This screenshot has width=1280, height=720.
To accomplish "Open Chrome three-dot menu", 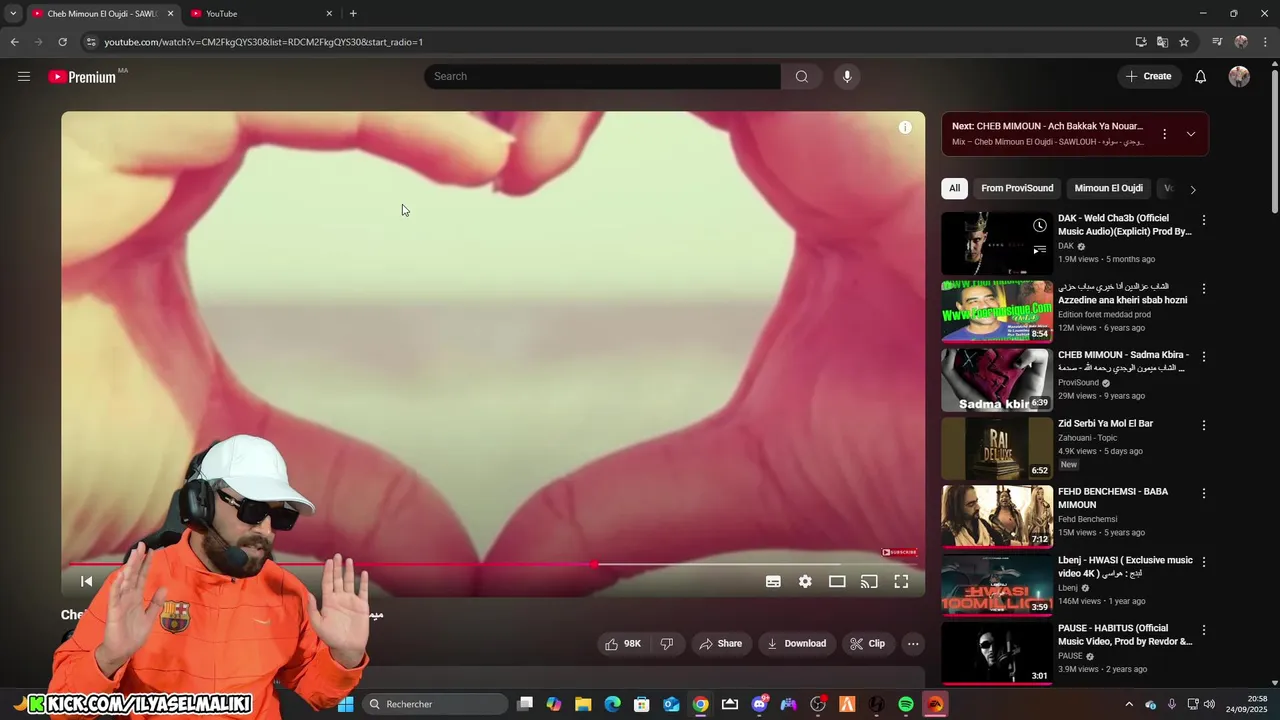I will (x=1266, y=42).
